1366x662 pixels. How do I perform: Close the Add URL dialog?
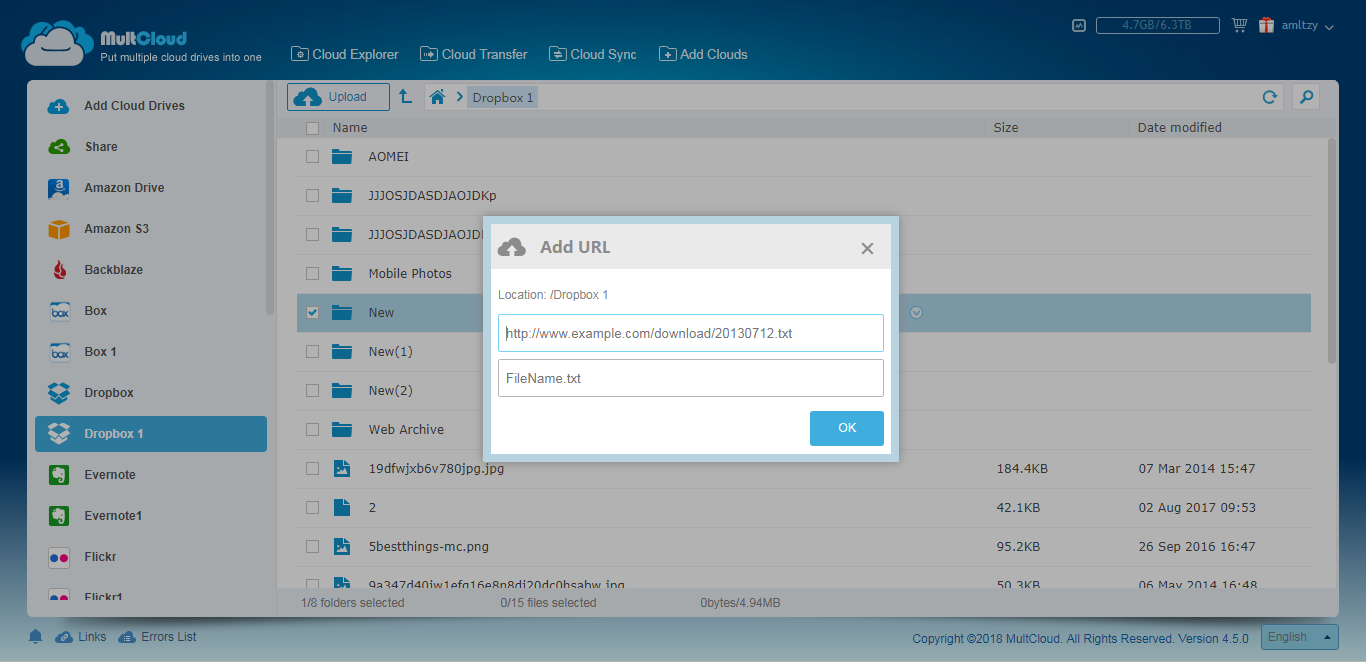click(867, 248)
